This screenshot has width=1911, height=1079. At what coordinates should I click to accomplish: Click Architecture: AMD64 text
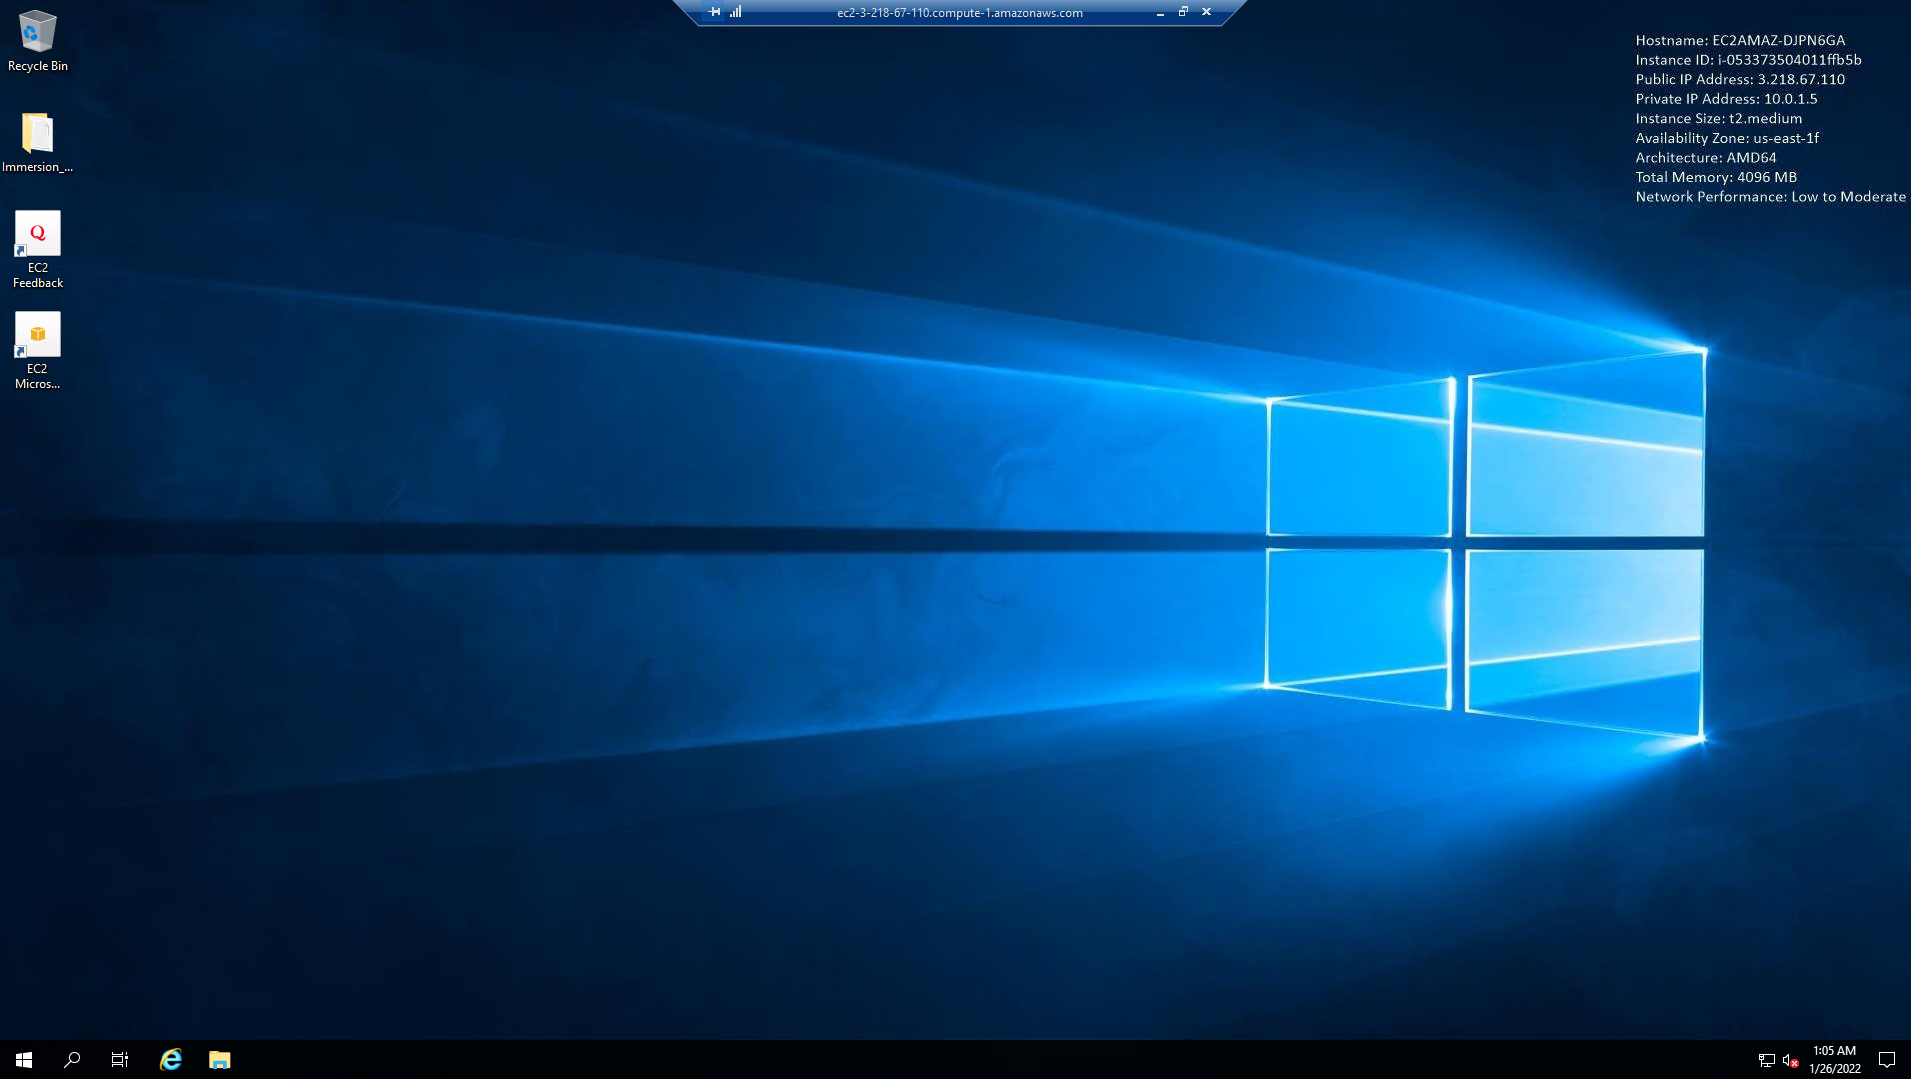pyautogui.click(x=1706, y=158)
